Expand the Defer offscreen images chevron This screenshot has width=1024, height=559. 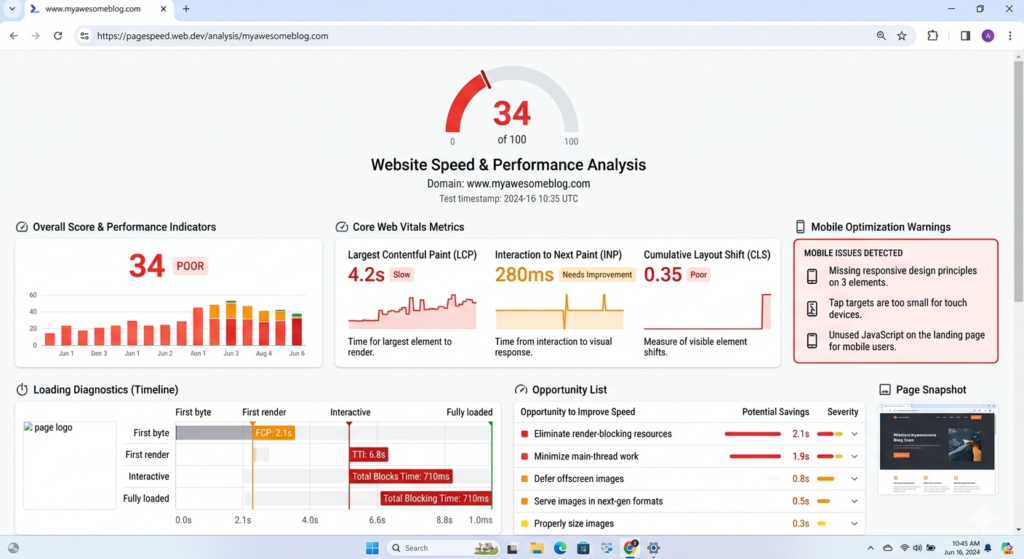pyautogui.click(x=854, y=479)
